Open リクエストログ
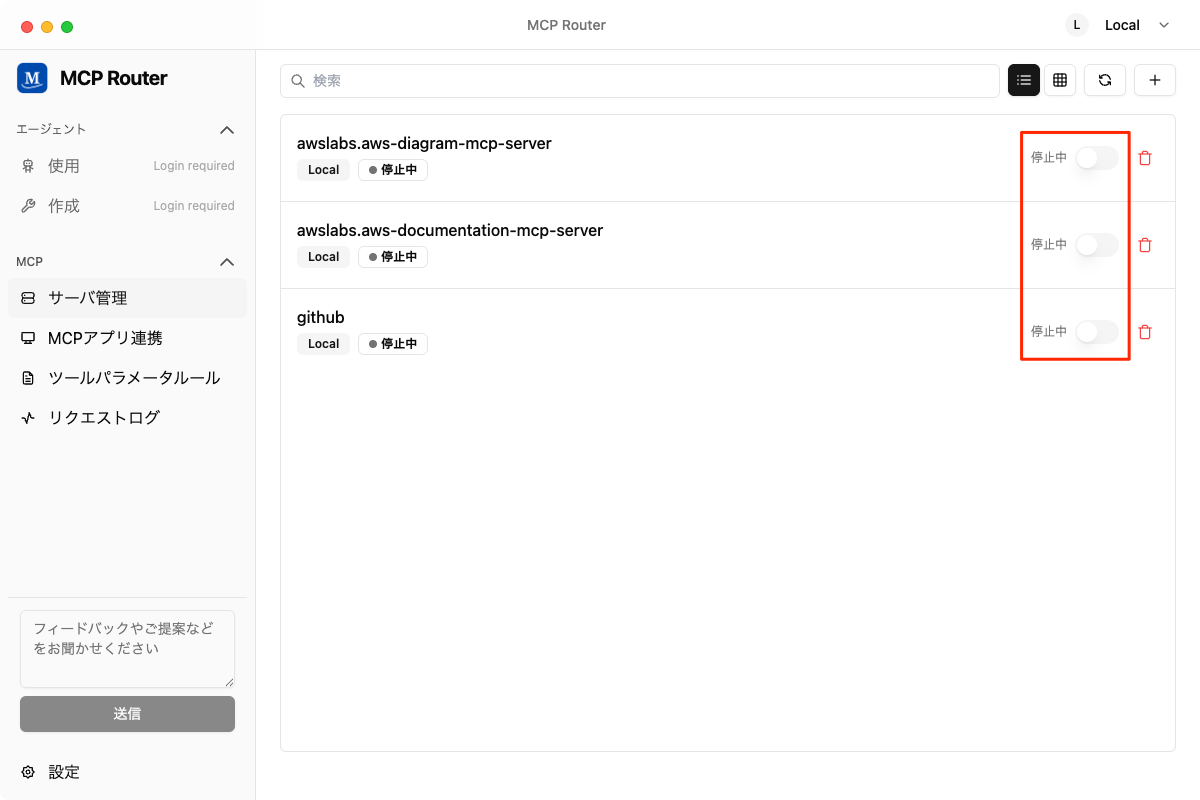The height and width of the screenshot is (800, 1200). (x=127, y=418)
